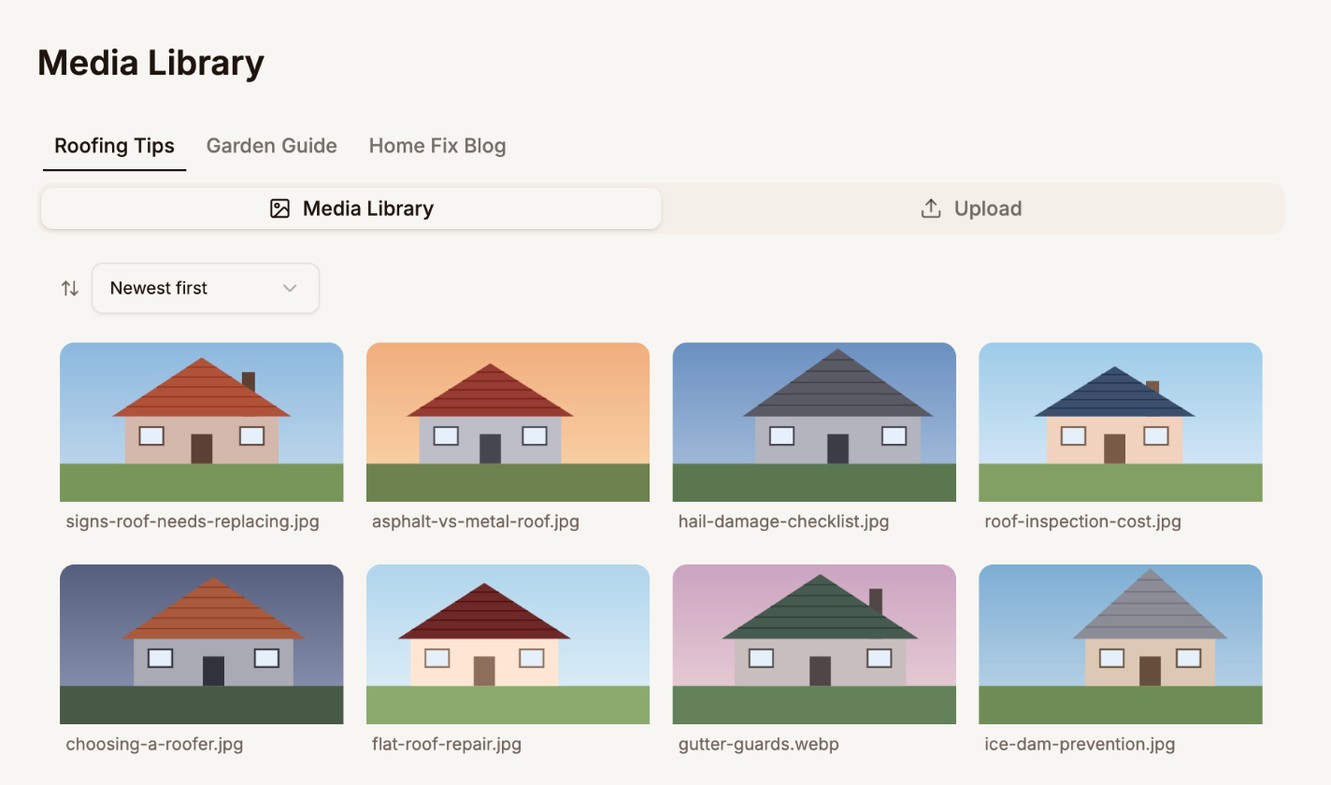
Task: Select the signs-roof-needs-replacing.jpg thumbnail
Action: tap(202, 422)
